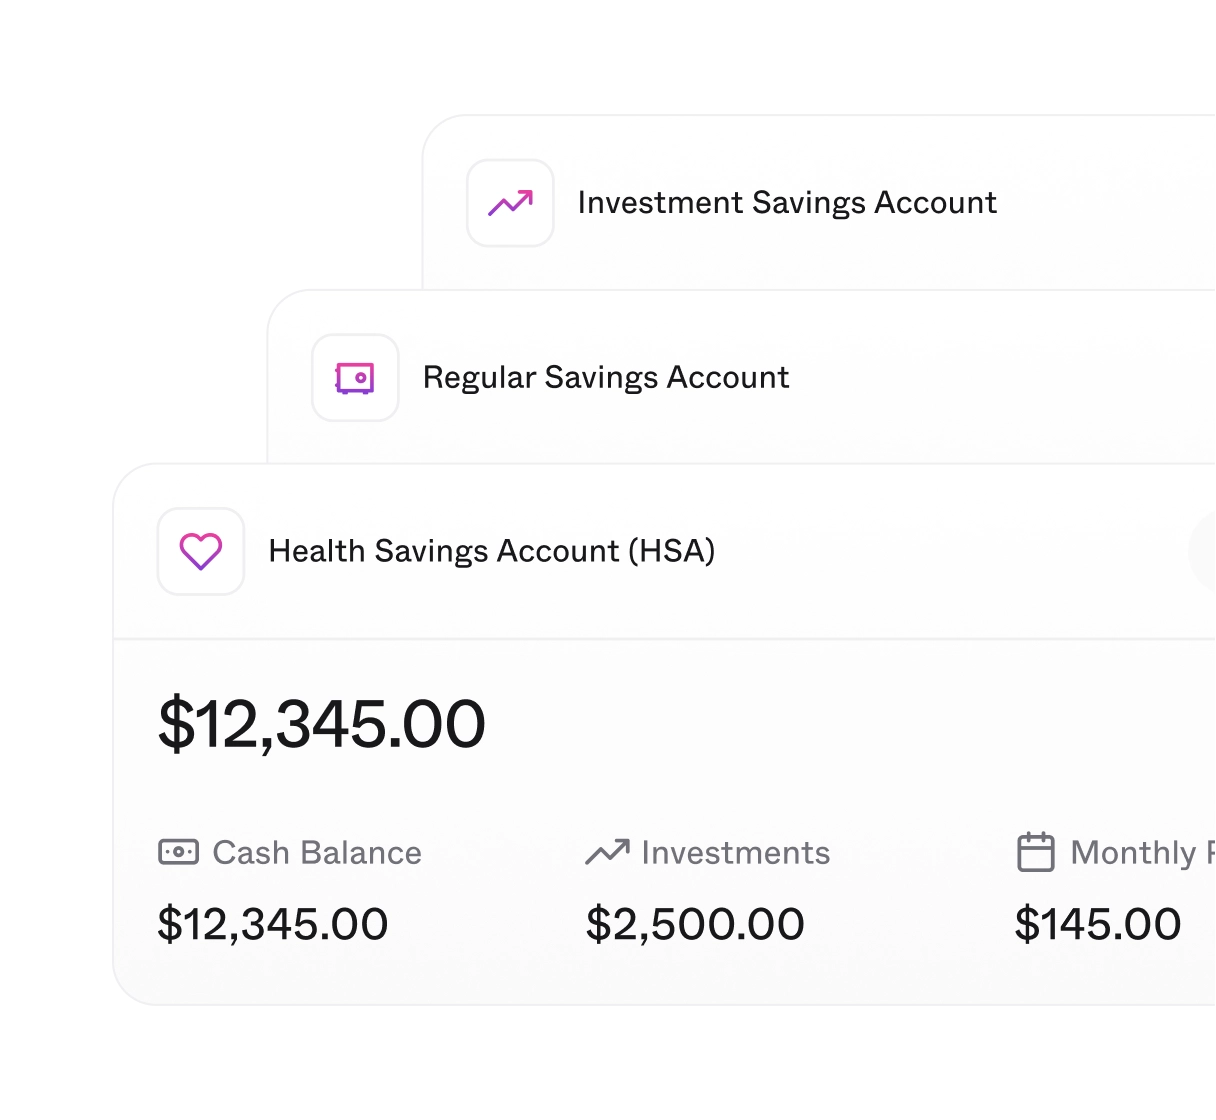Select the $145.00 Monthly value
Image resolution: width=1216 pixels, height=1120 pixels.
(1098, 923)
